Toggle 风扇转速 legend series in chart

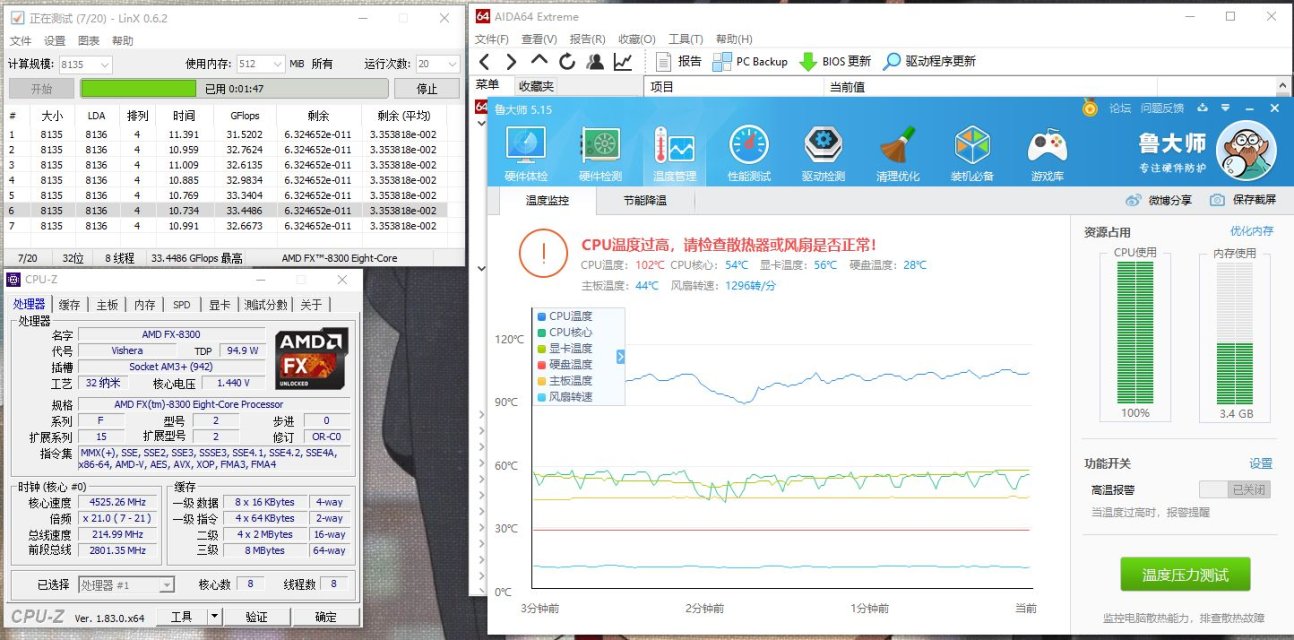564,396
